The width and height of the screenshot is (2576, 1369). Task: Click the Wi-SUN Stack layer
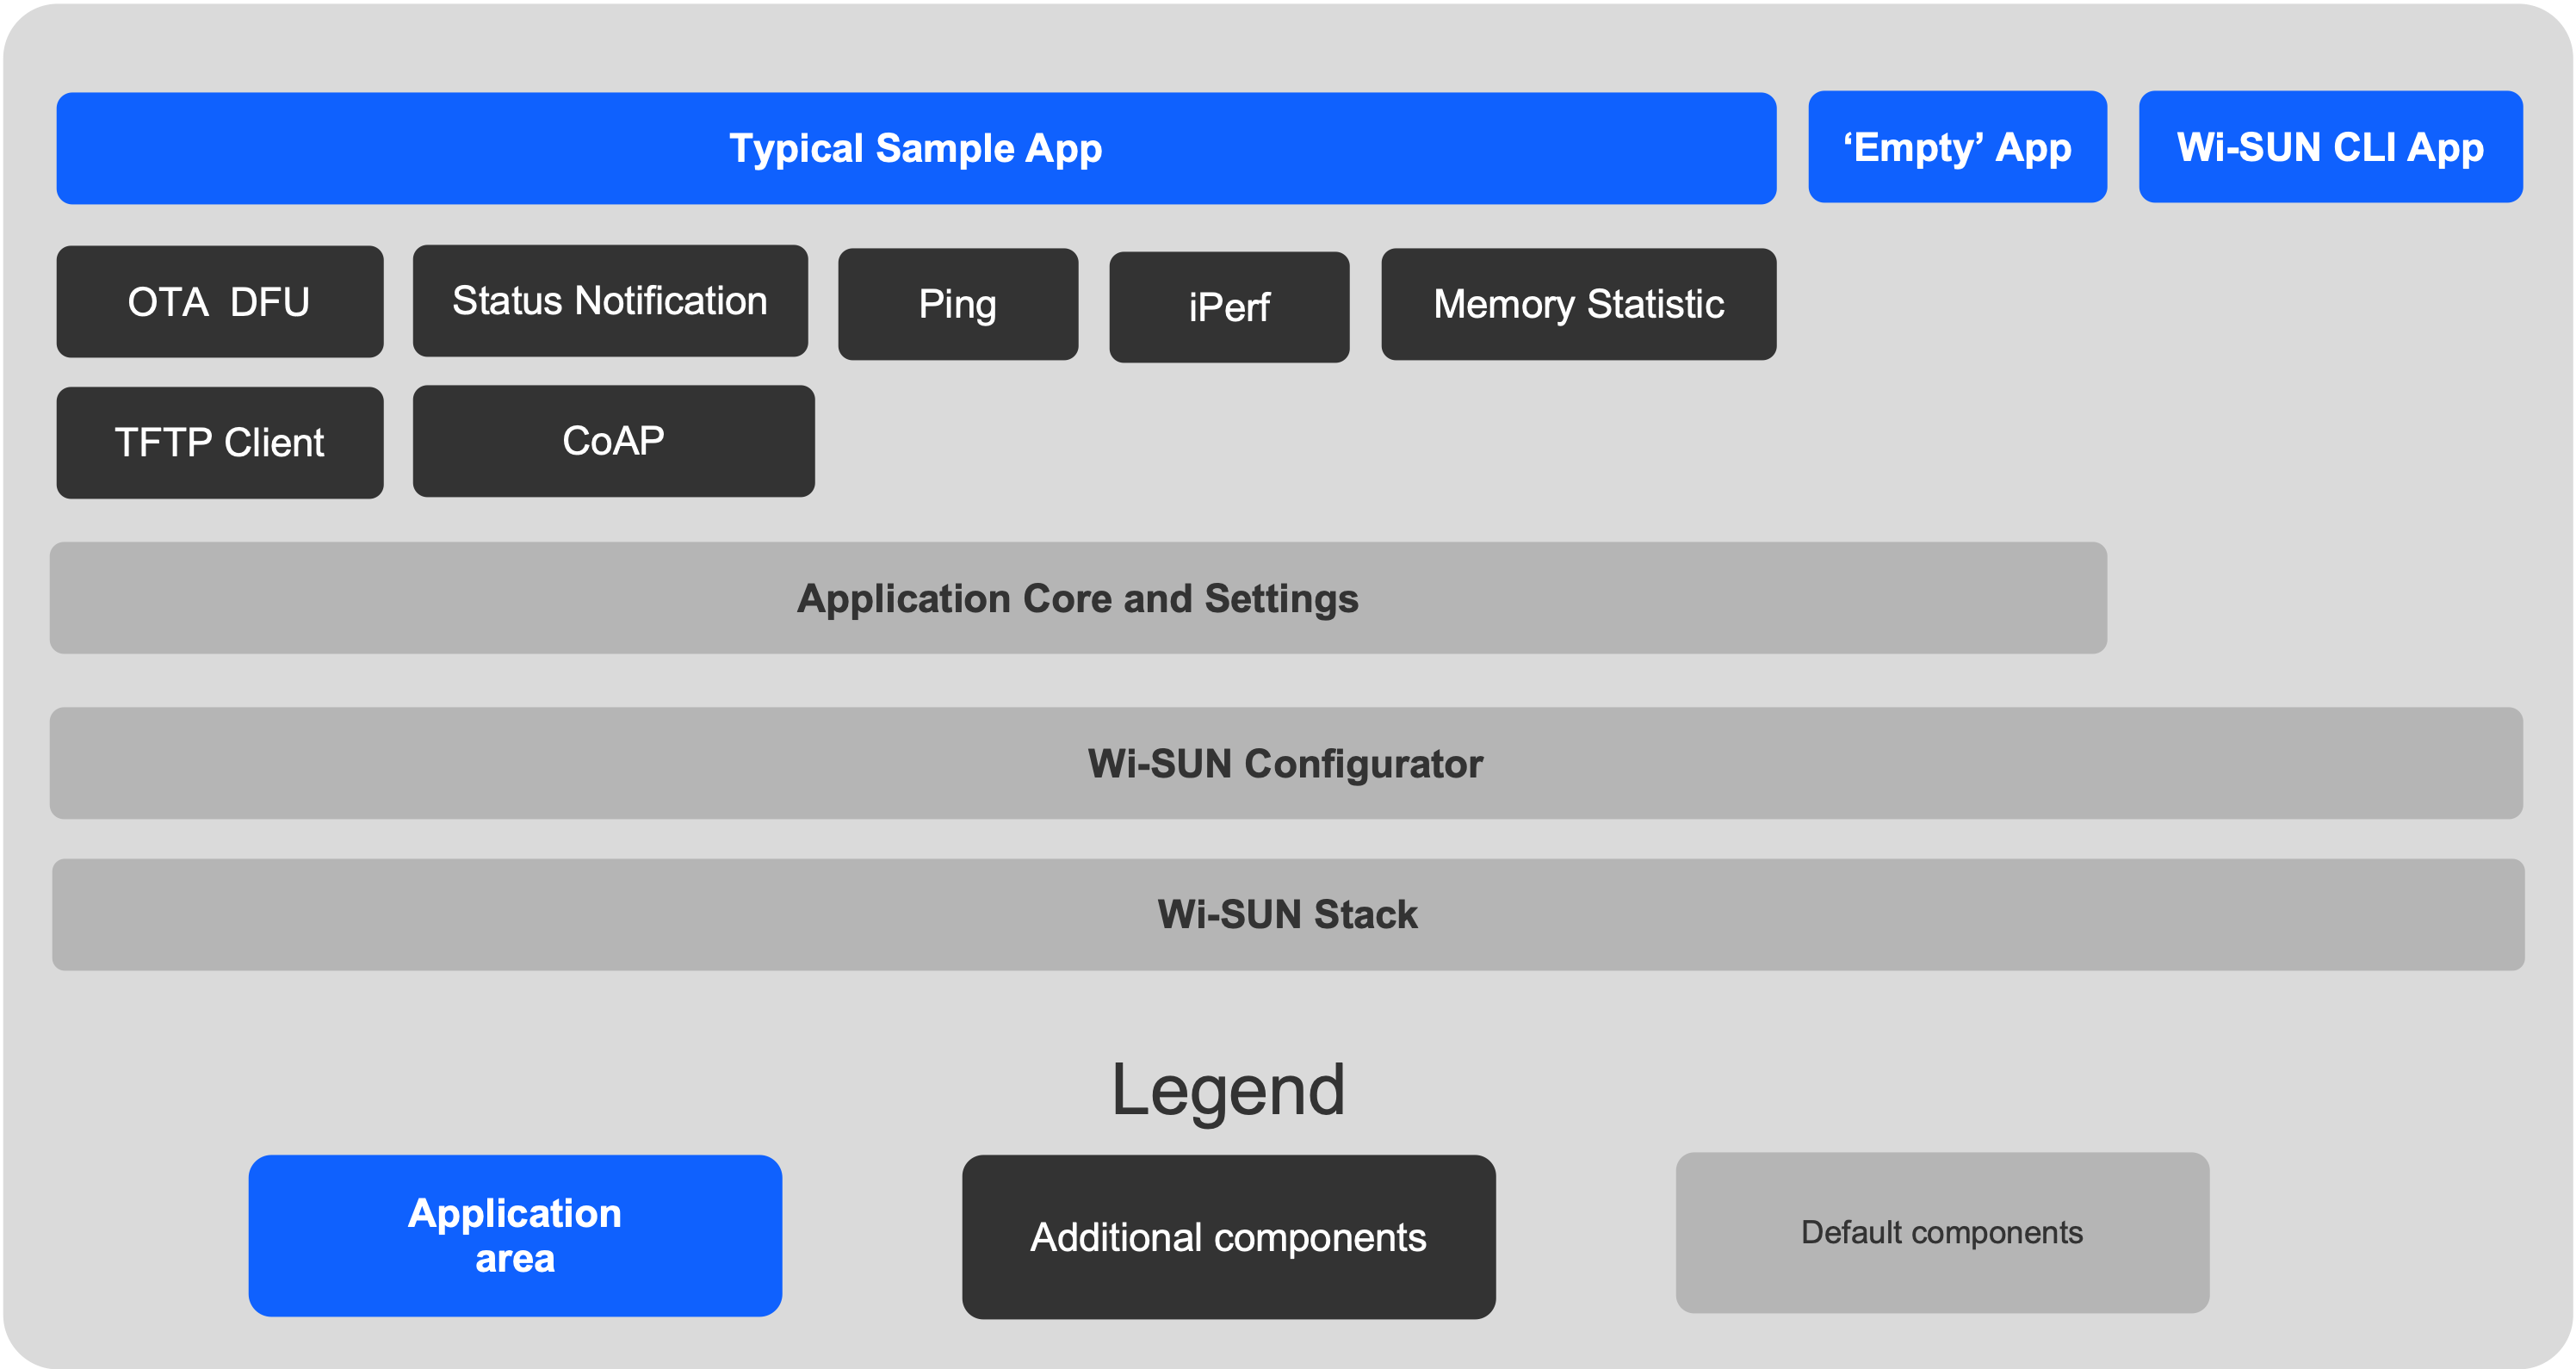coord(1288,914)
